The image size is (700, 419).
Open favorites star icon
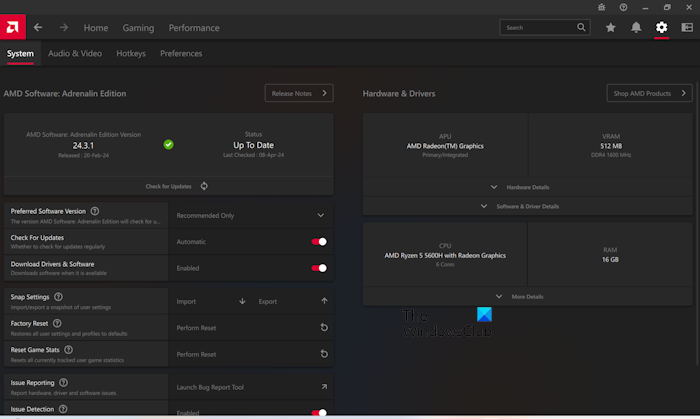point(611,28)
